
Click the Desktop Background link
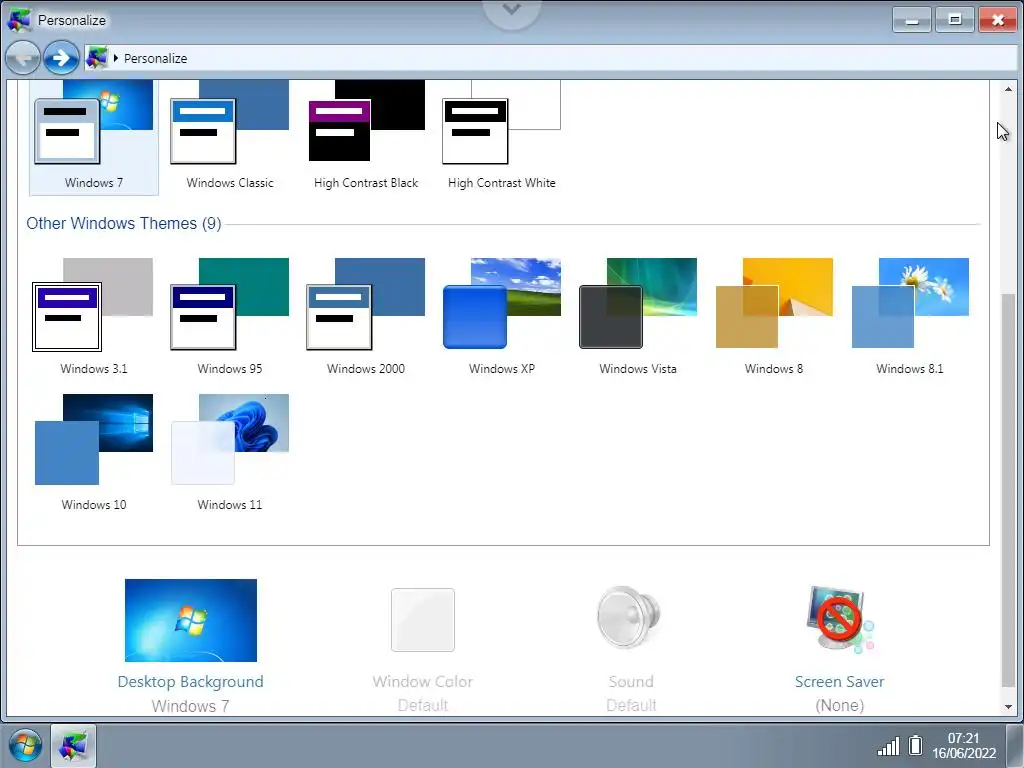click(191, 682)
